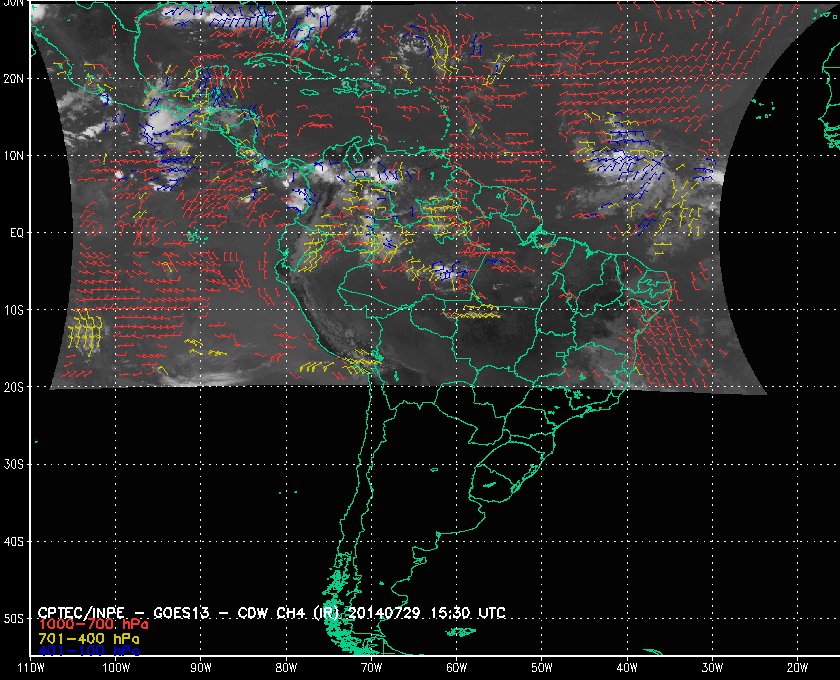The height and width of the screenshot is (680, 840).
Task: Click the 40W longitude label
Action: click(627, 668)
